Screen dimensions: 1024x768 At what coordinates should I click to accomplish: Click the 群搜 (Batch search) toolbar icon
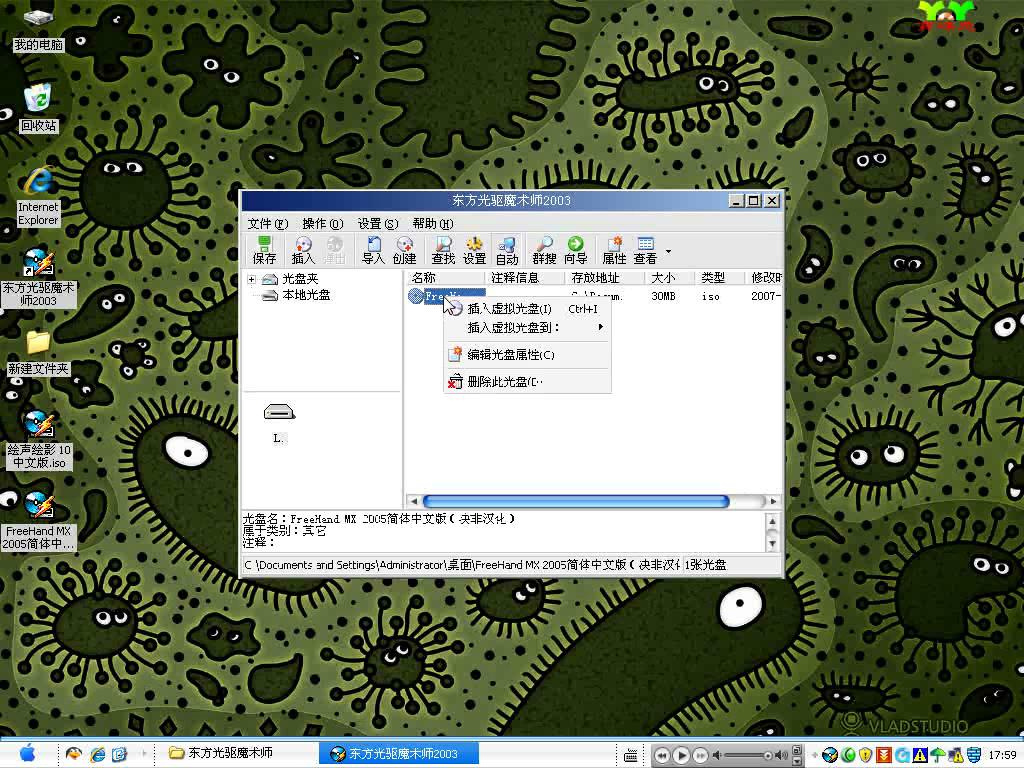(x=544, y=251)
